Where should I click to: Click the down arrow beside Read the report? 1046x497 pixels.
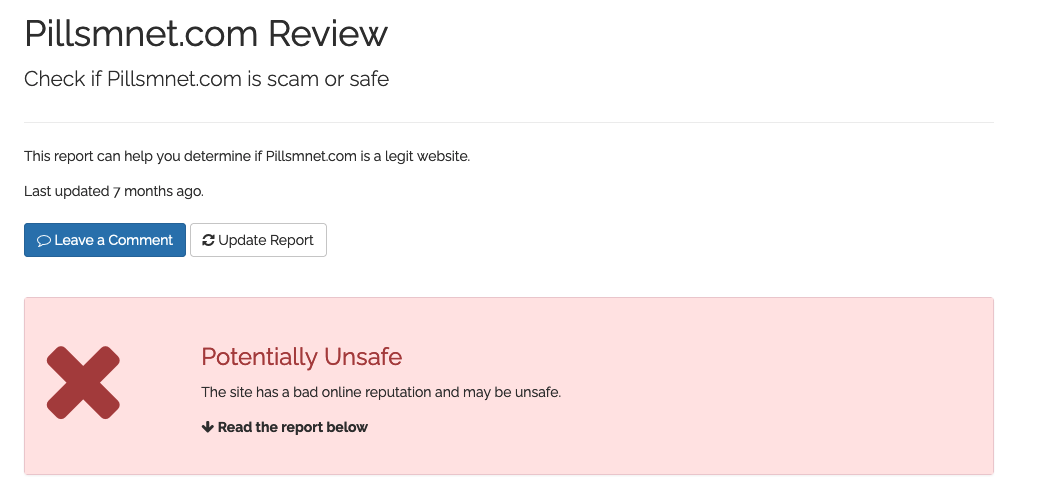207,427
